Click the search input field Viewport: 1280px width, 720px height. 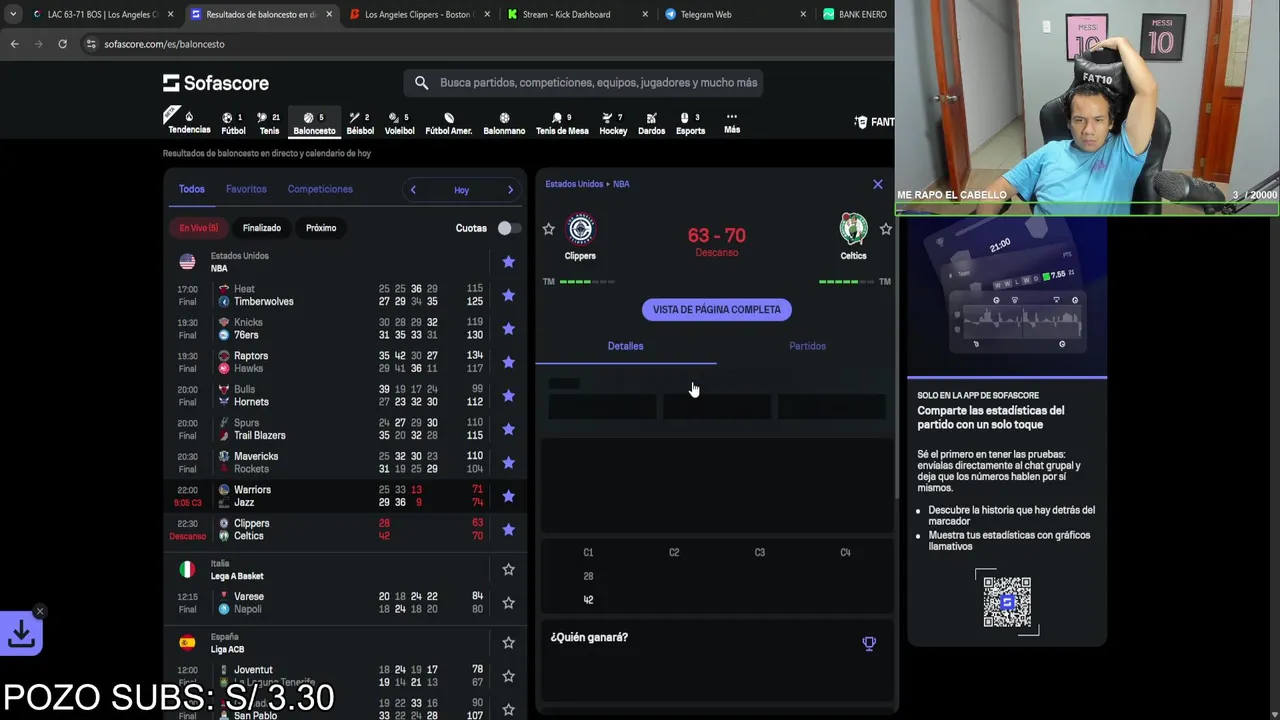[584, 83]
